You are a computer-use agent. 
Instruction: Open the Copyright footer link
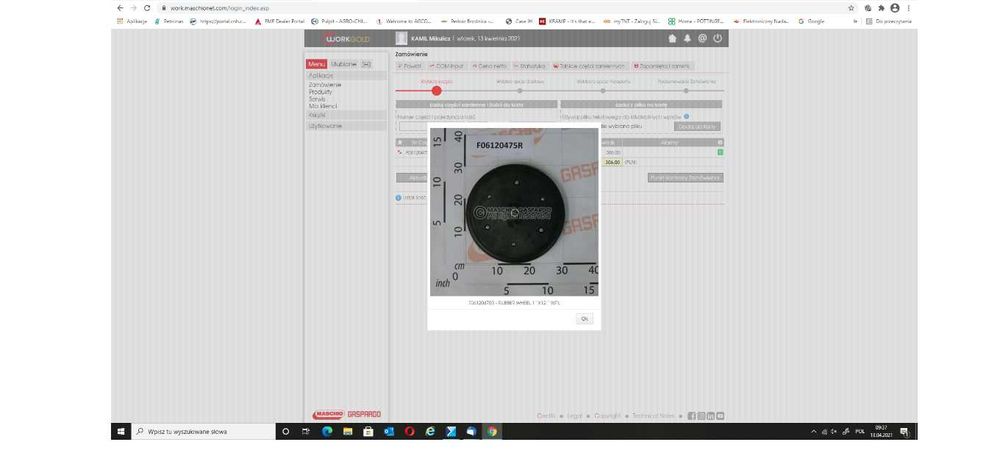point(607,416)
